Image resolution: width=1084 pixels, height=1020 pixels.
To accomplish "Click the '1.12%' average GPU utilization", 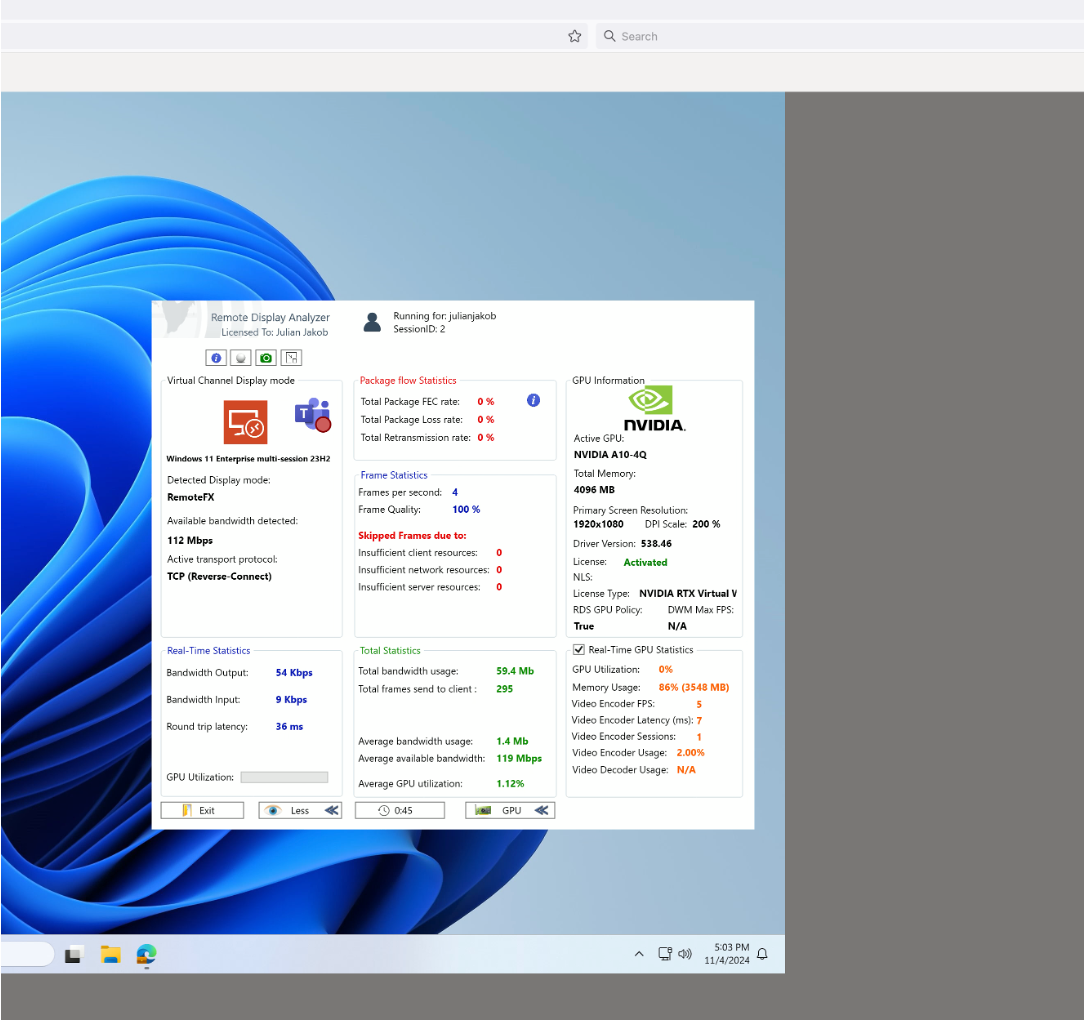I will pyautogui.click(x=510, y=783).
